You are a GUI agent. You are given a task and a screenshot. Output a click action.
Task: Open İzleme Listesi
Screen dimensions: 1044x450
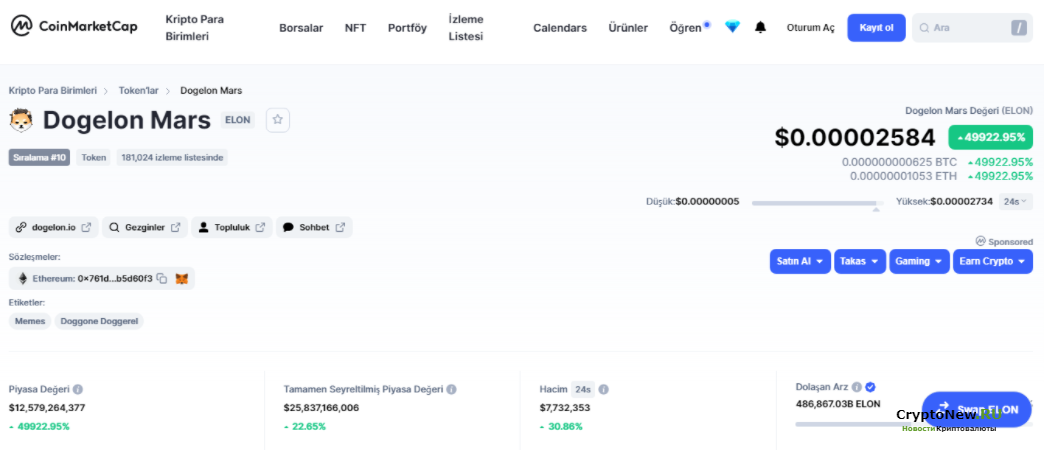466,28
